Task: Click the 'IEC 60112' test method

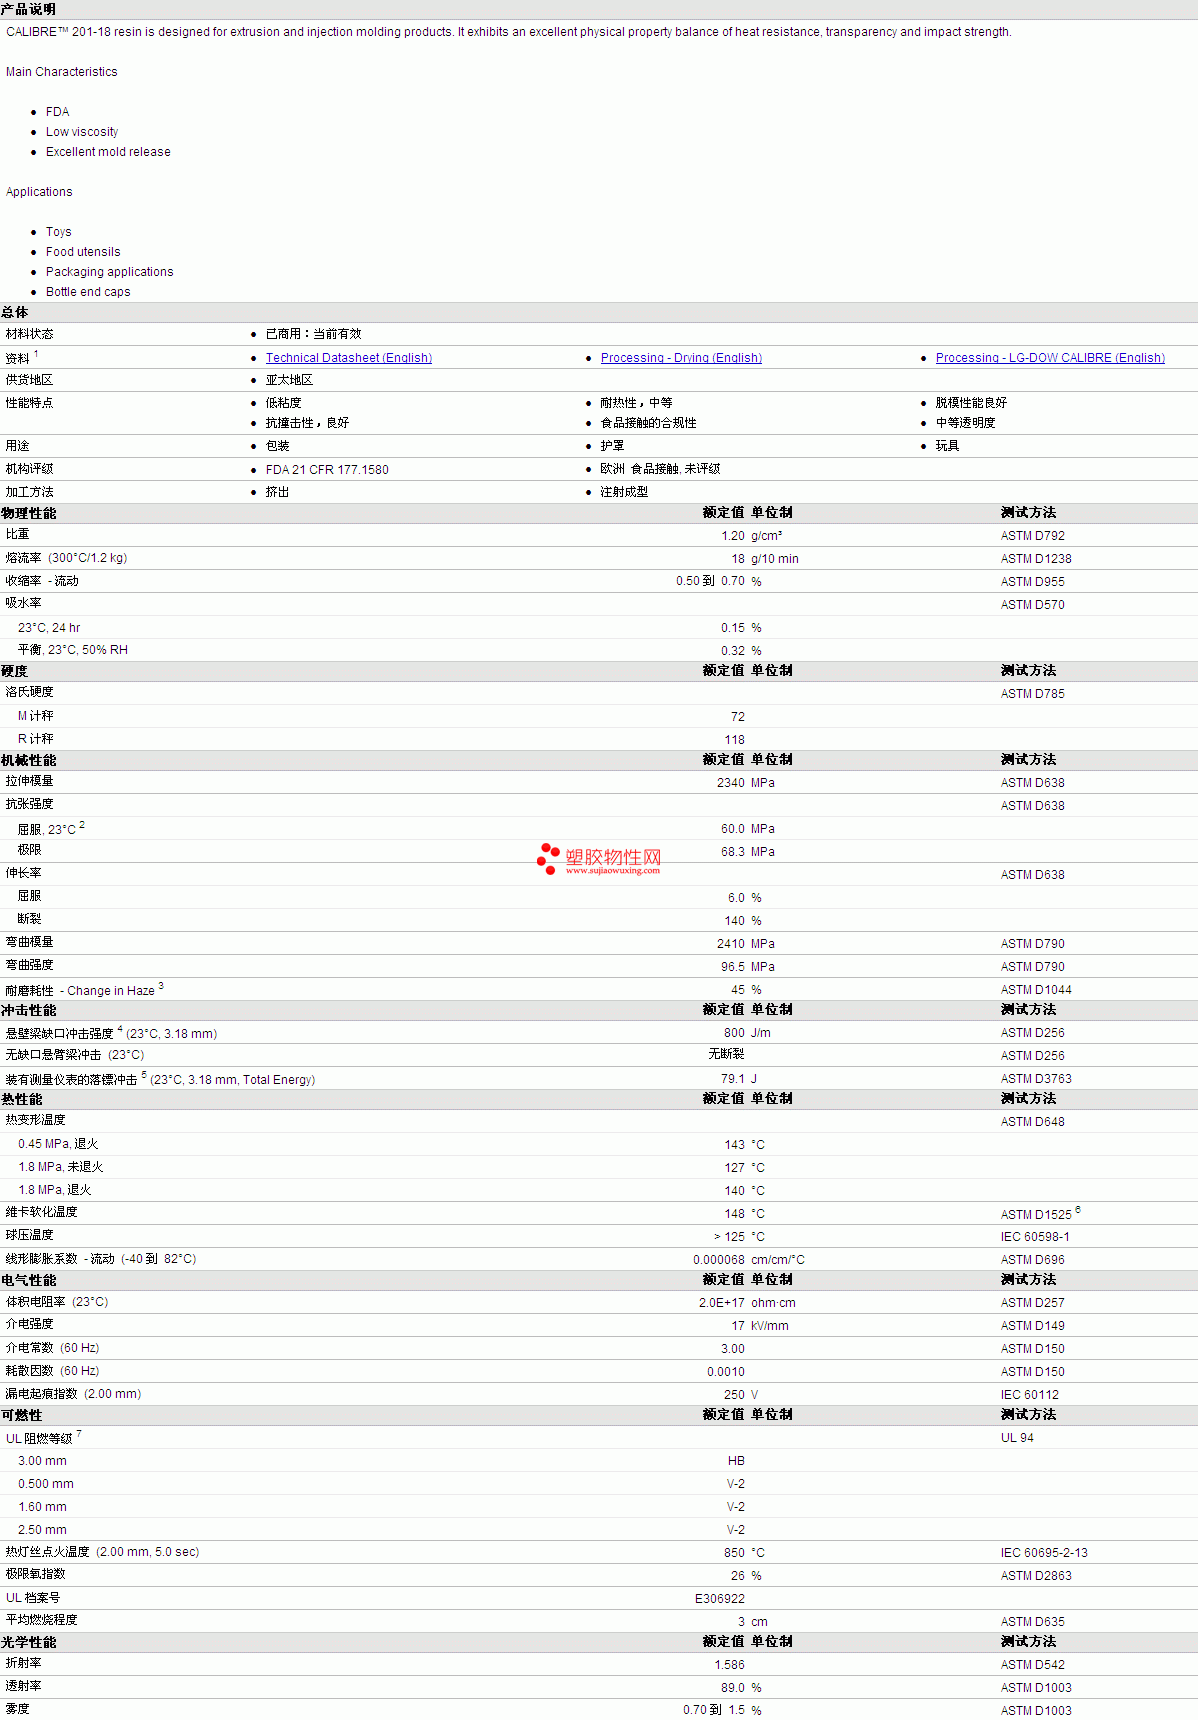Action: [1030, 1395]
